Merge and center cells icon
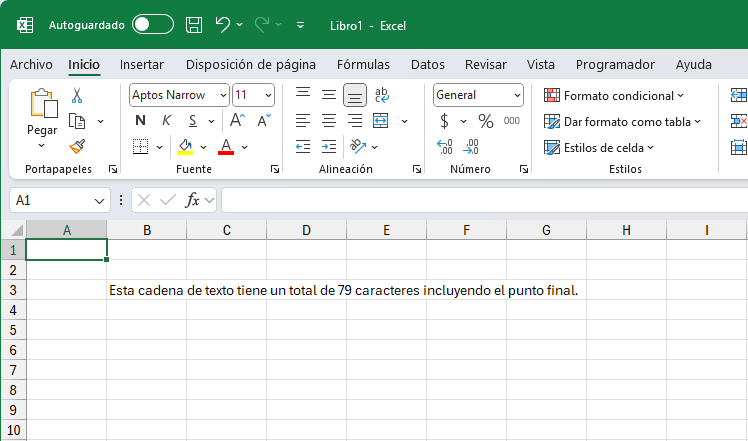The image size is (748, 441). point(381,121)
